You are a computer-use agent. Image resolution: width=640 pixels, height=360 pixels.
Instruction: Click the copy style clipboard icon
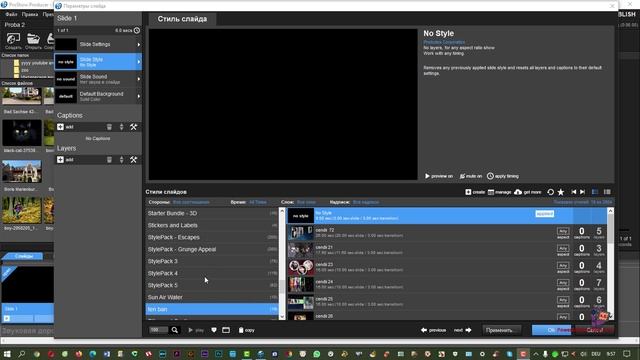click(241, 330)
